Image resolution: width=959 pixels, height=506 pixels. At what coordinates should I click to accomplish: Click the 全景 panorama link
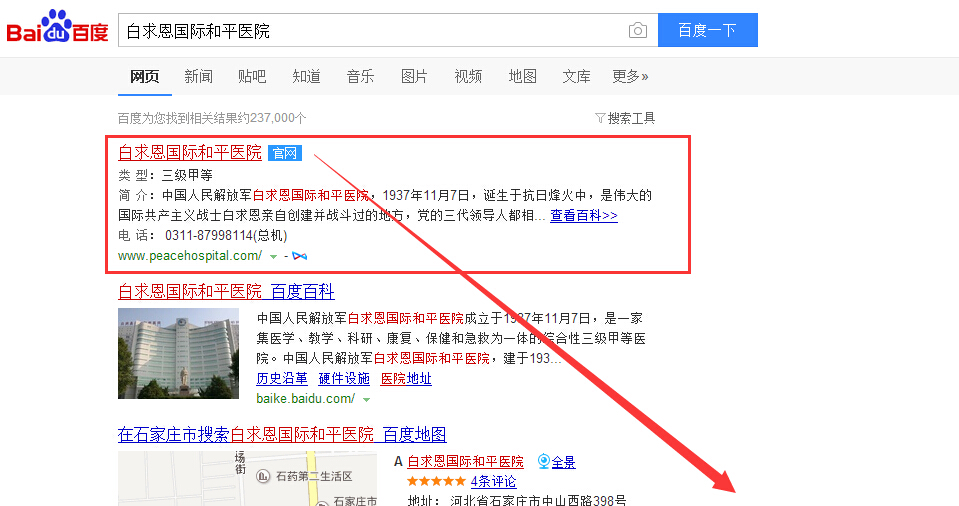pos(563,462)
